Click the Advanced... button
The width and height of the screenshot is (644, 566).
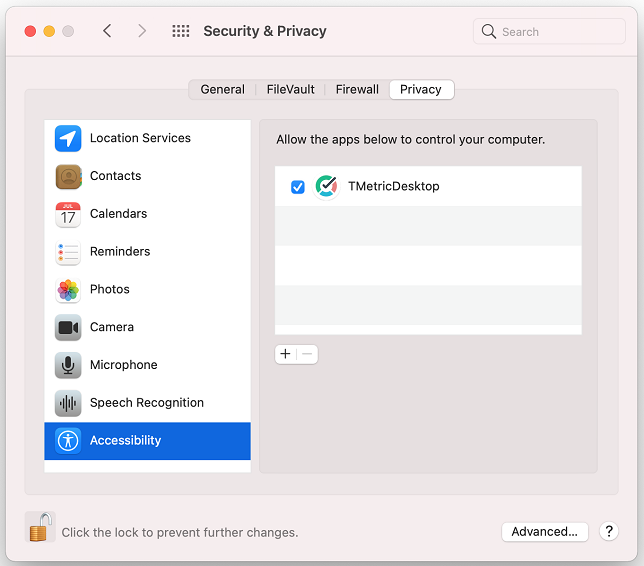click(545, 532)
